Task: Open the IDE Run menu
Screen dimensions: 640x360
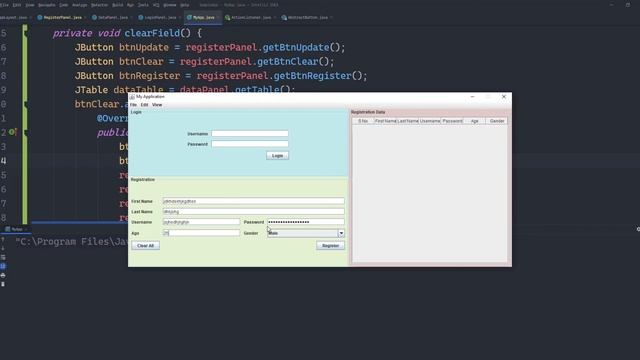Action: tap(131, 5)
